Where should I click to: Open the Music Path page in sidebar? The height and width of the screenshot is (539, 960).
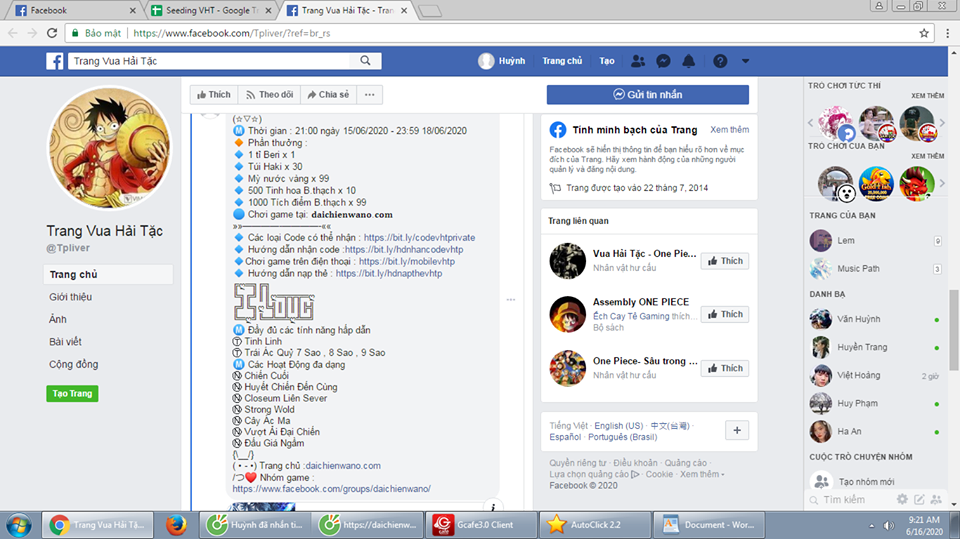click(876, 269)
